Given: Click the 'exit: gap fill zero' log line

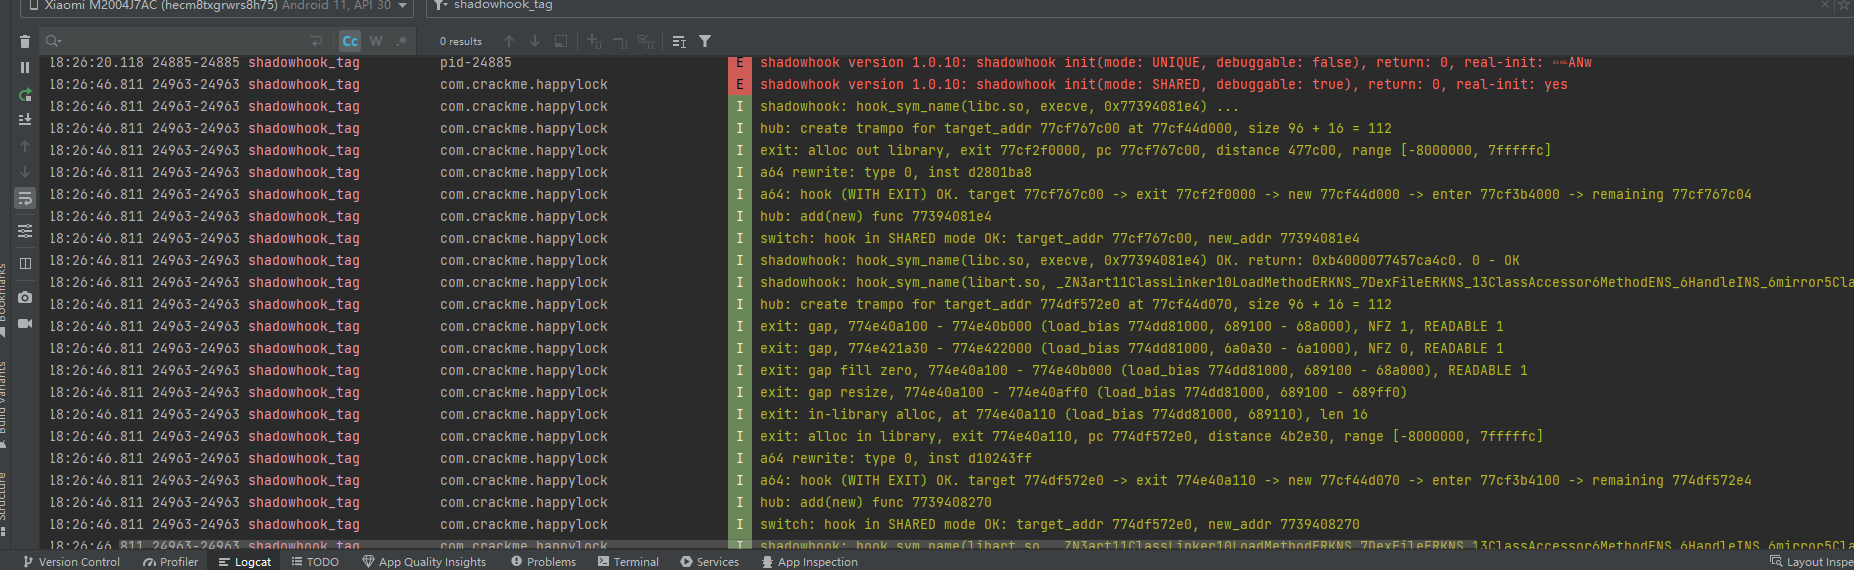Looking at the screenshot, I should point(1144,370).
